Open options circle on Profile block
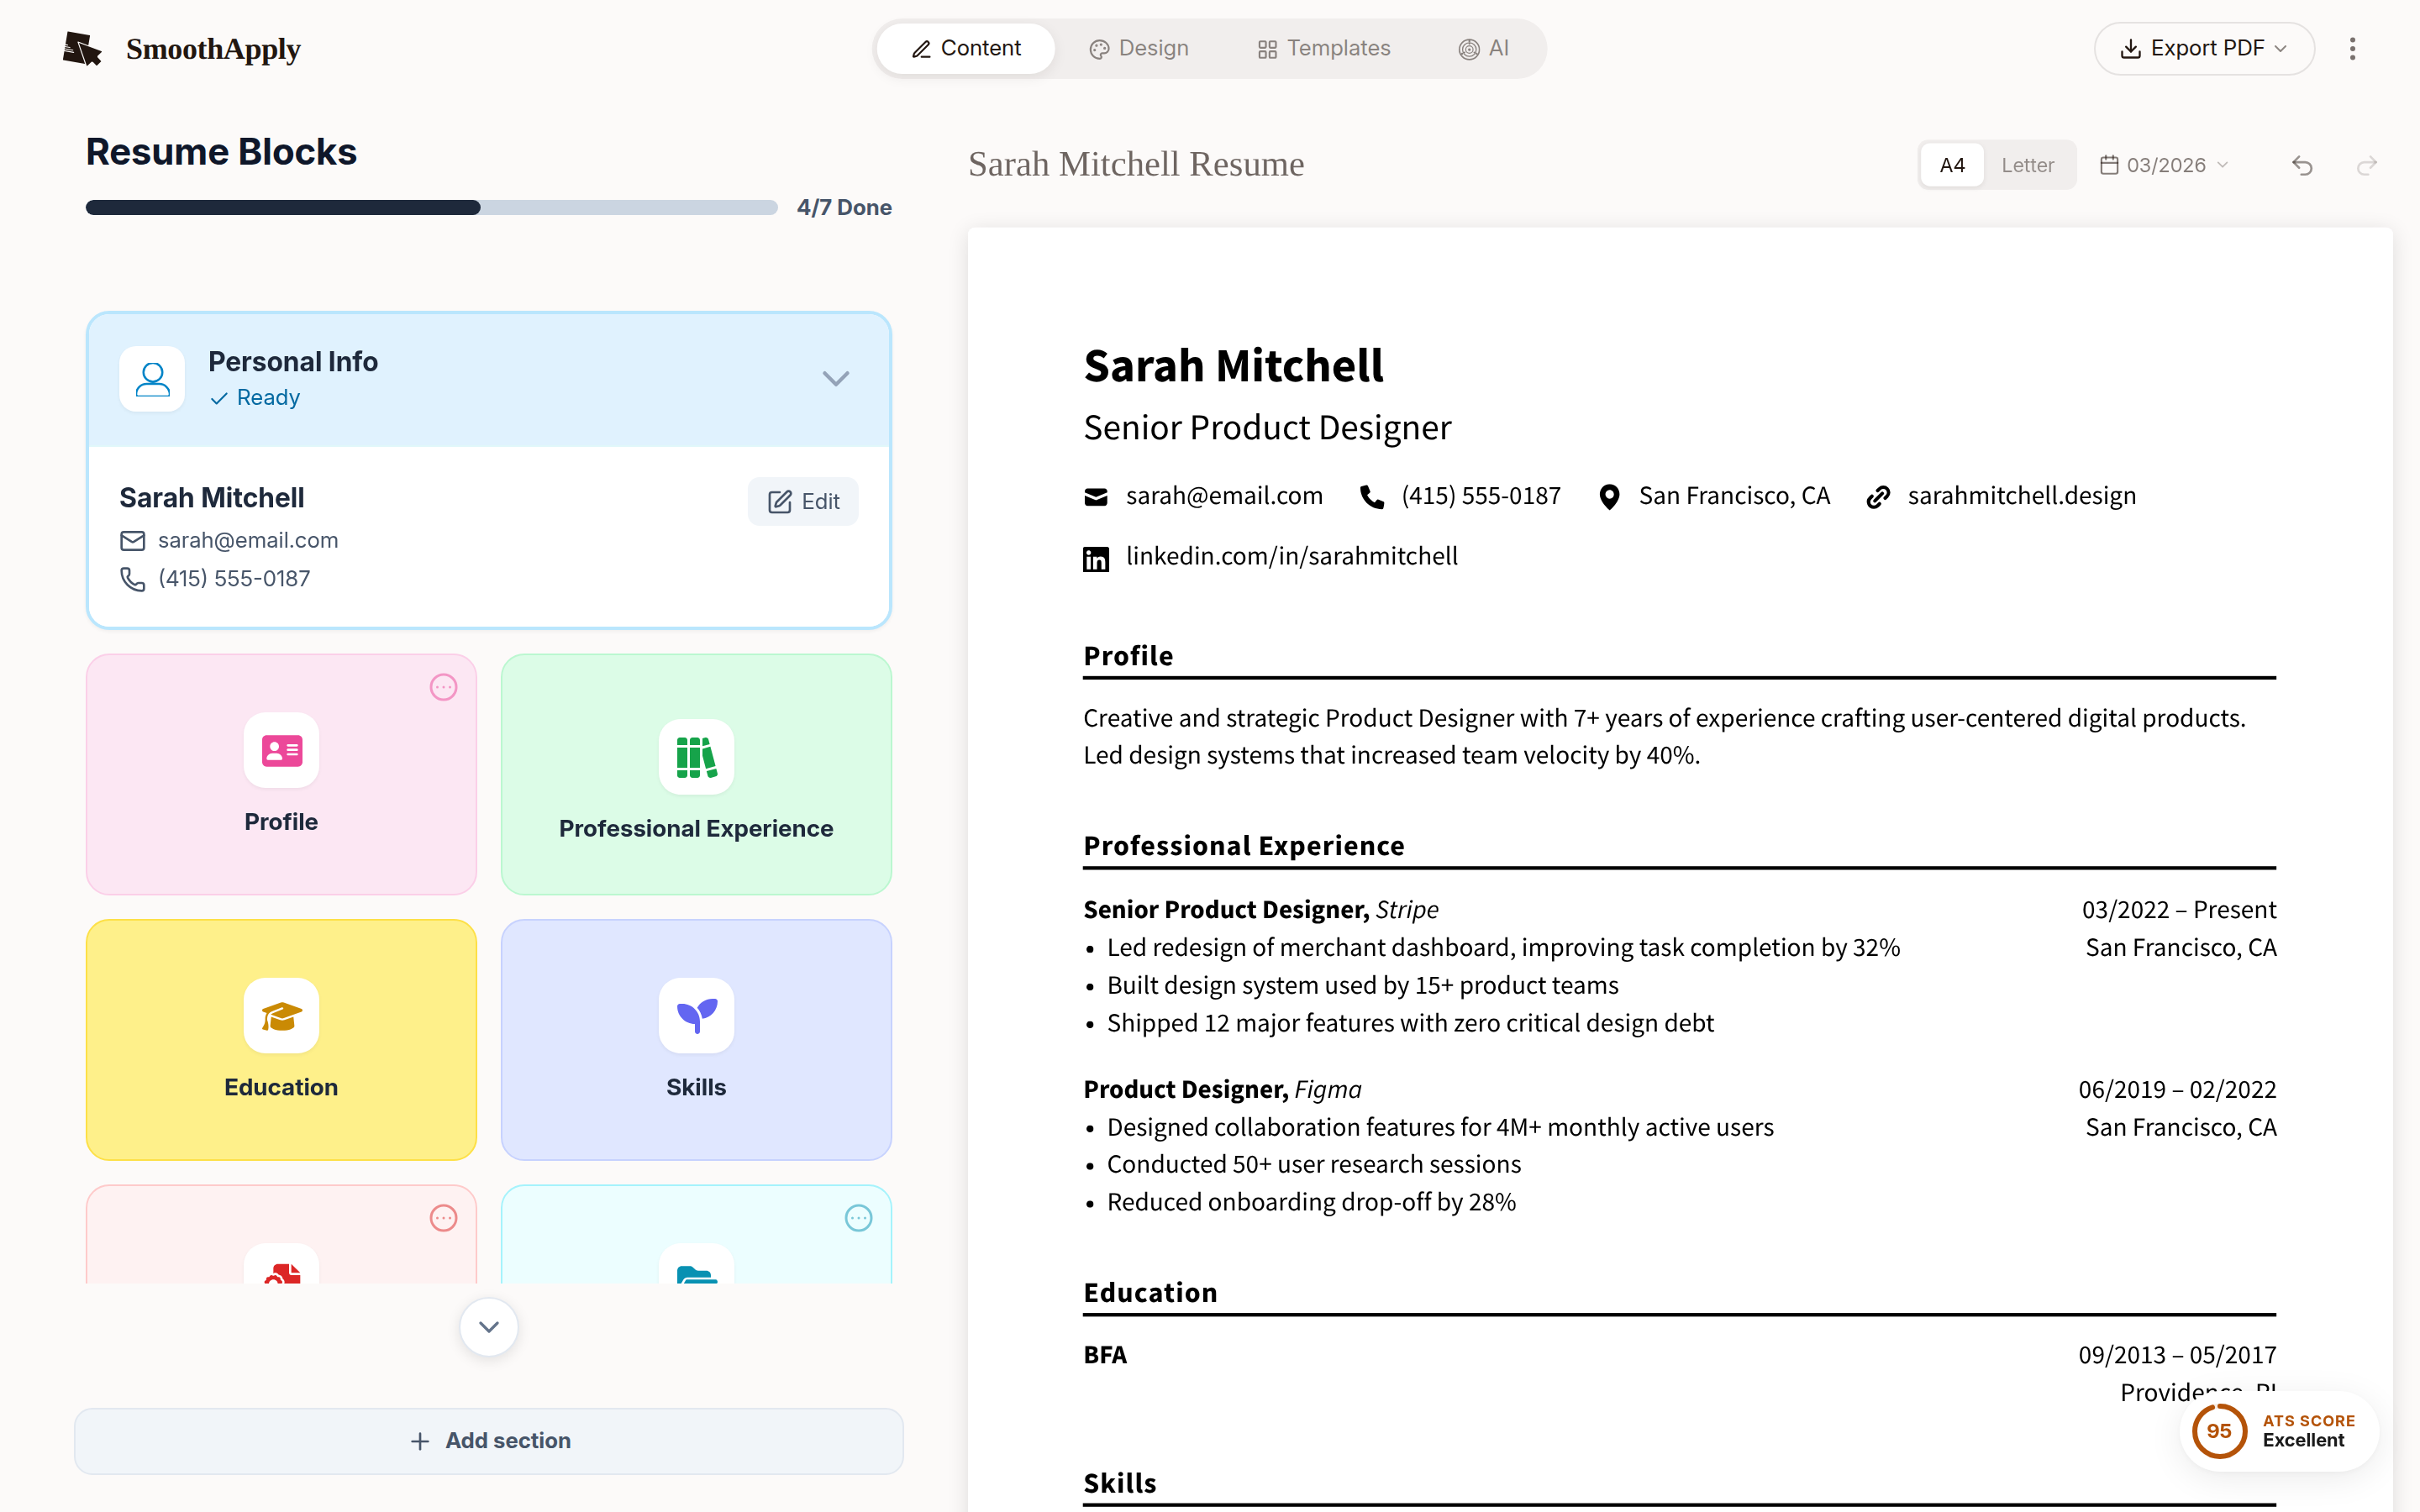Viewport: 2420px width, 1512px height. 443,687
